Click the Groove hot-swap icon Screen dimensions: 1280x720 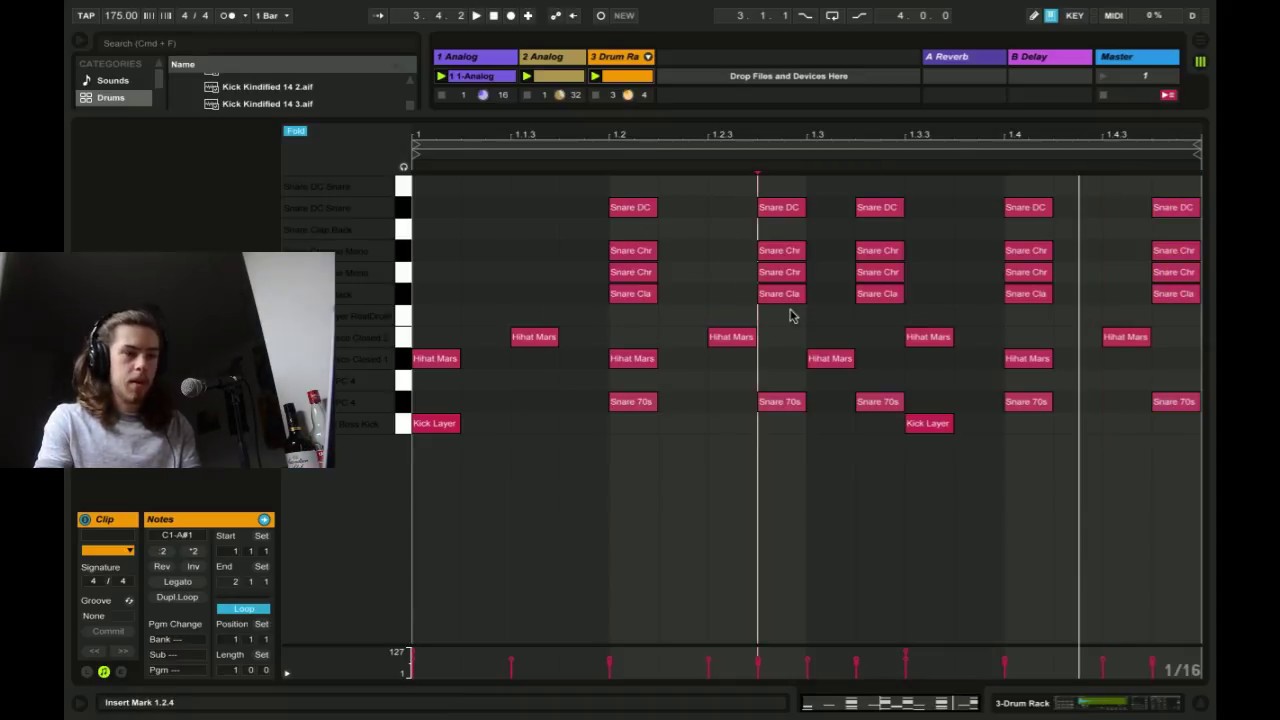click(129, 601)
